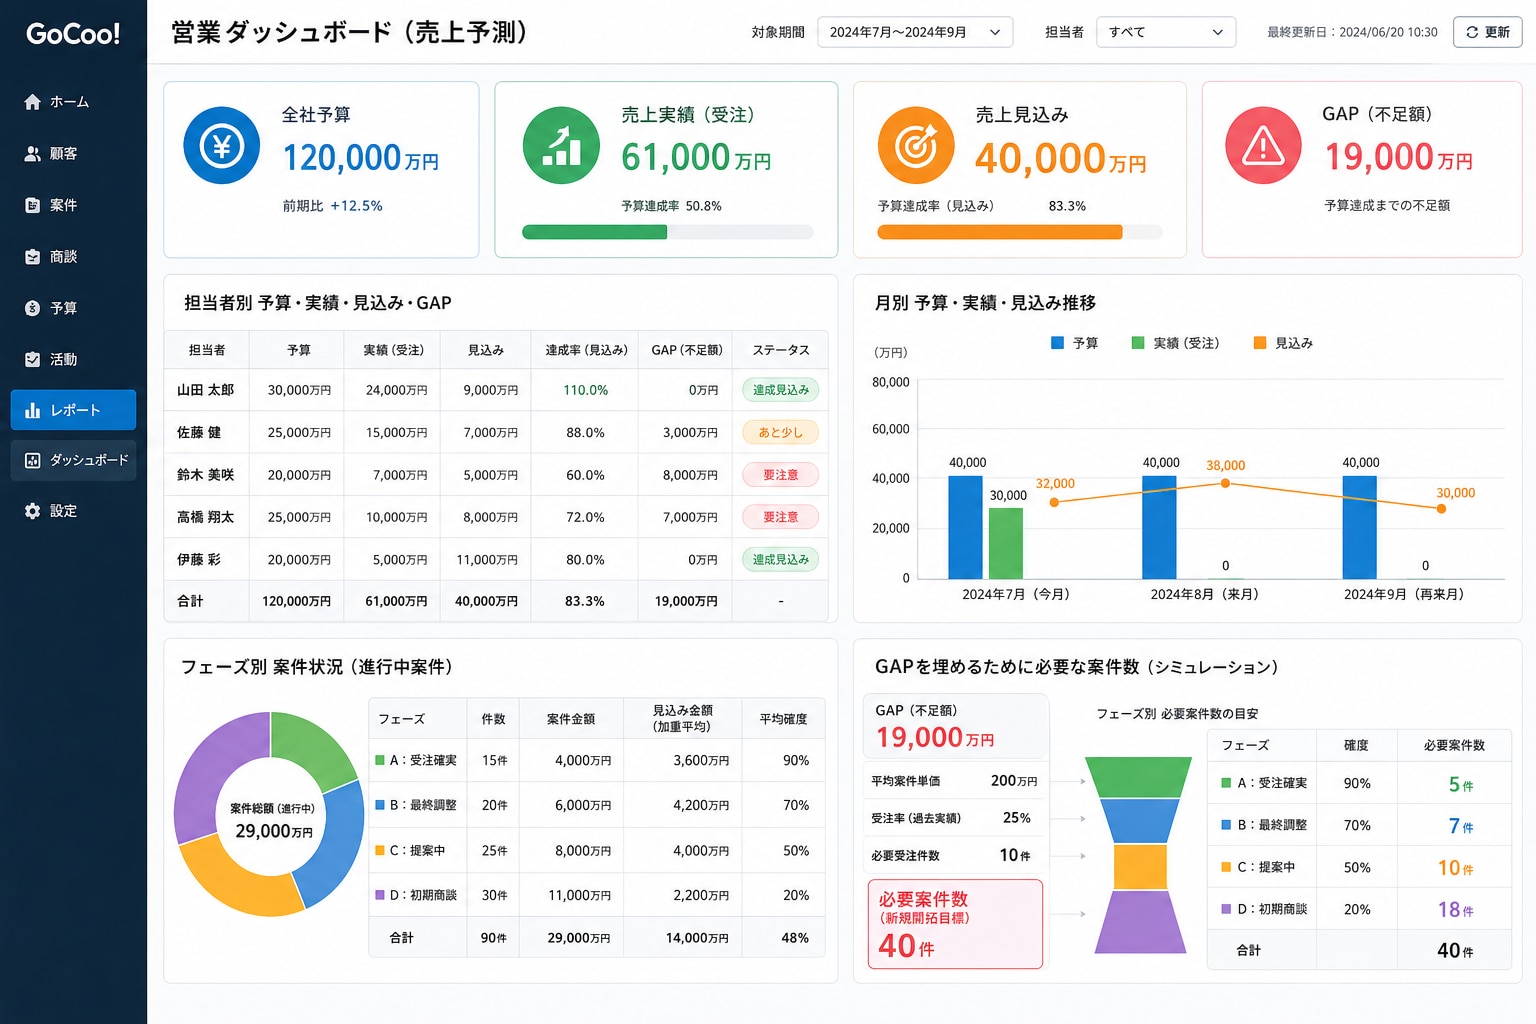Open the 顧客 menu item

point(73,154)
